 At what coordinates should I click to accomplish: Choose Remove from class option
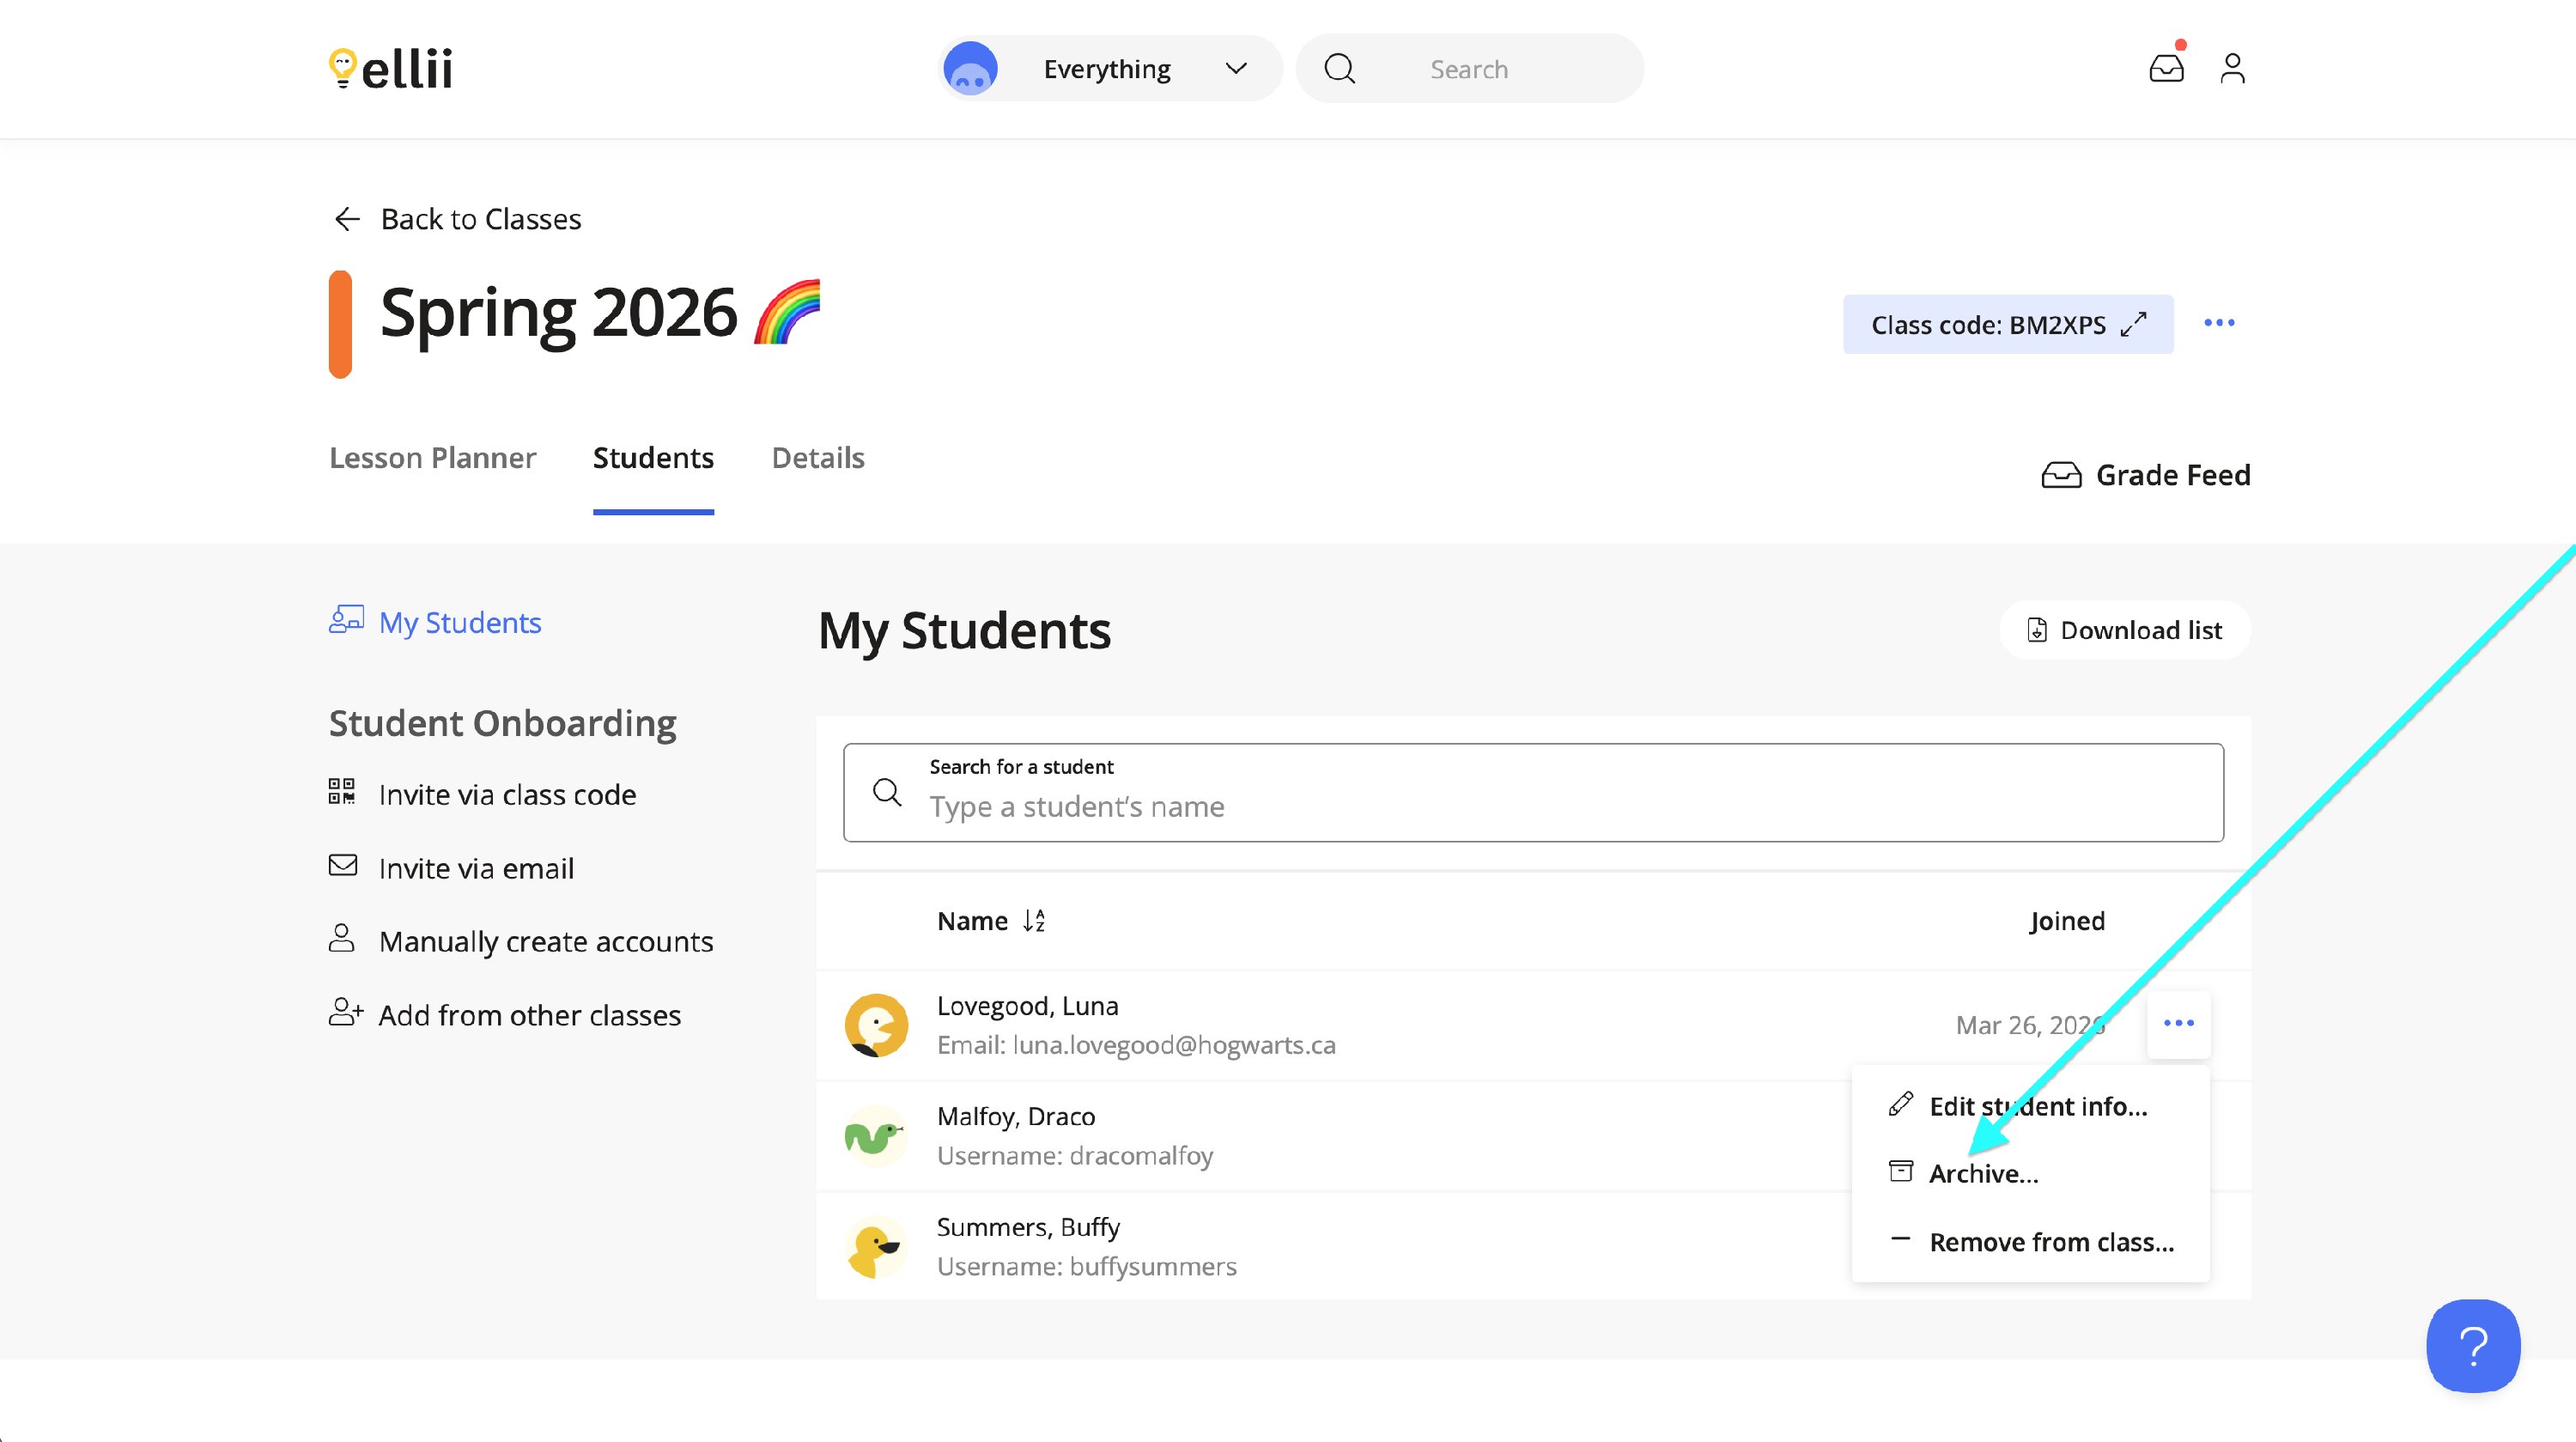(x=2050, y=1241)
